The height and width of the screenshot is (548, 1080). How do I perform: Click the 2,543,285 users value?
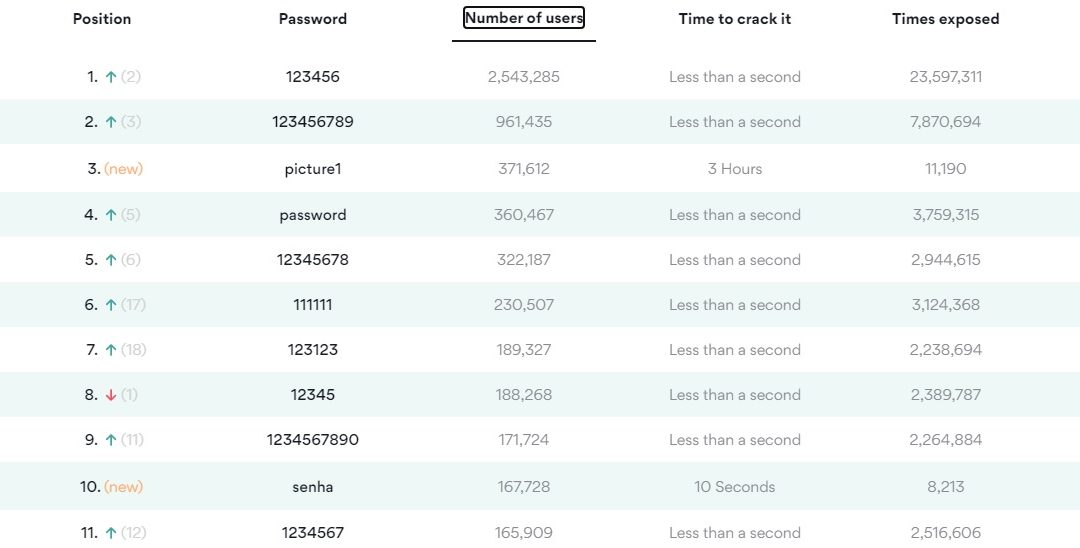pyautogui.click(x=524, y=77)
